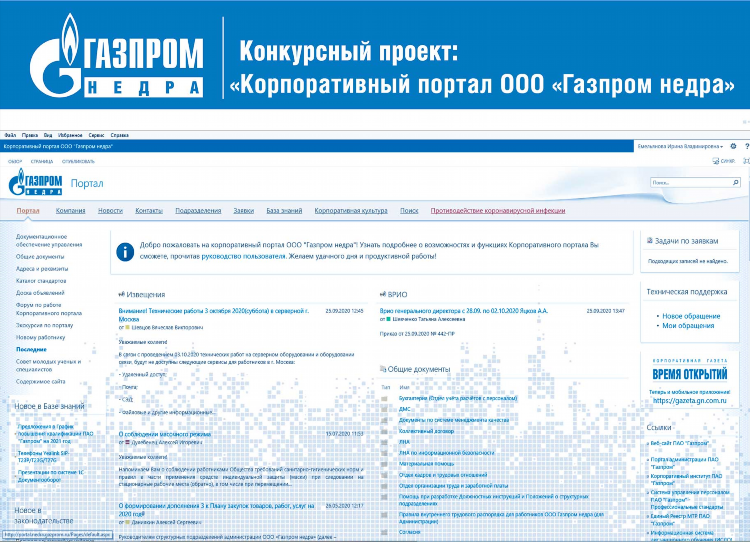Open the Сервис menu
This screenshot has height=542, width=750.
click(97, 135)
